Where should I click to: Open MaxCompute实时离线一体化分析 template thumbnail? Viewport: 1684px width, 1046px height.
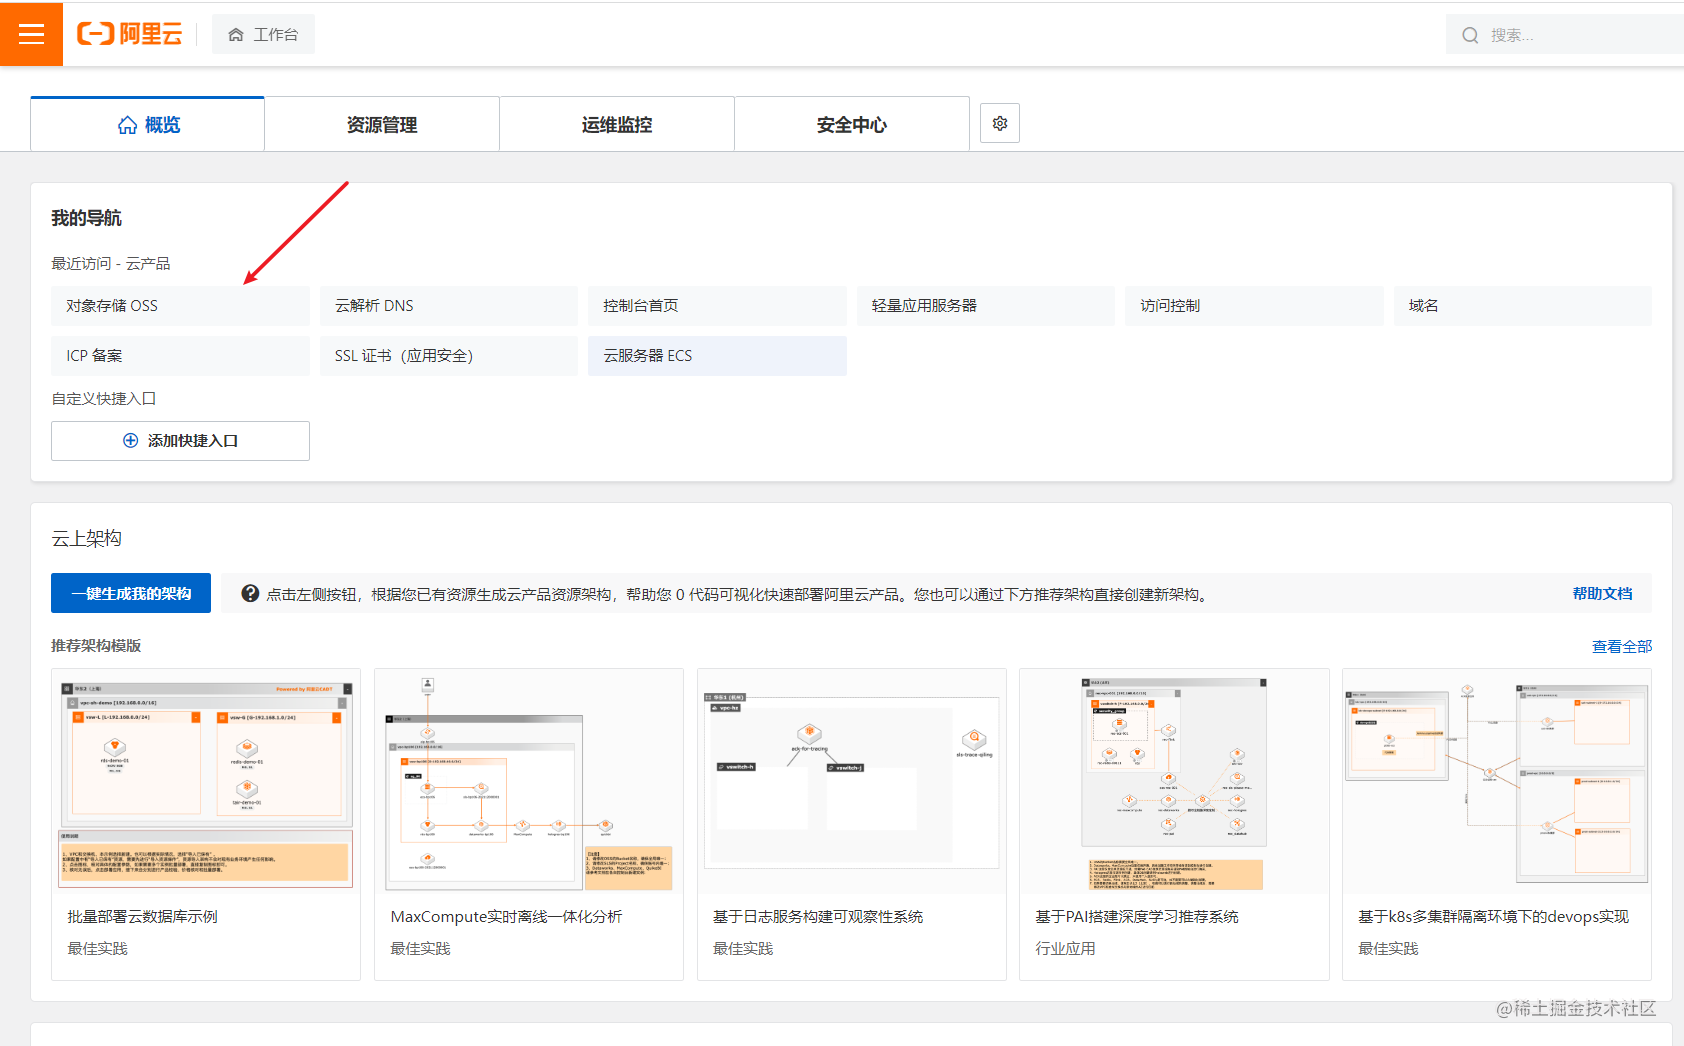[x=529, y=781]
